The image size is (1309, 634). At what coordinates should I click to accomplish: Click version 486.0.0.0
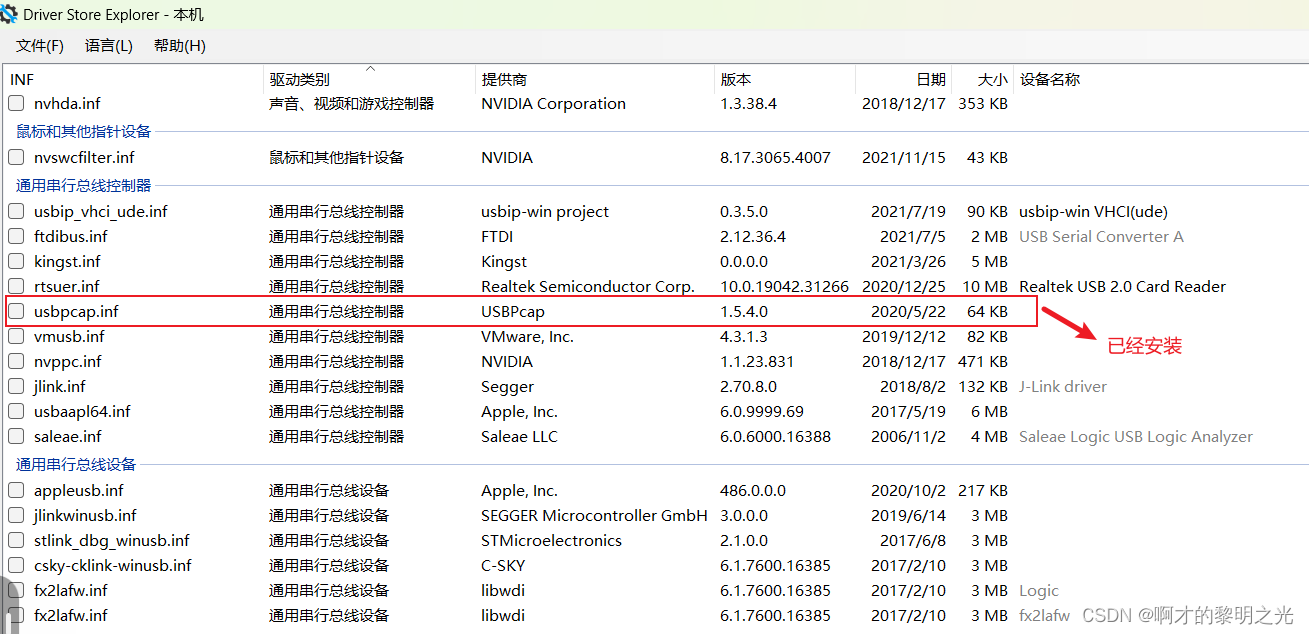752,490
